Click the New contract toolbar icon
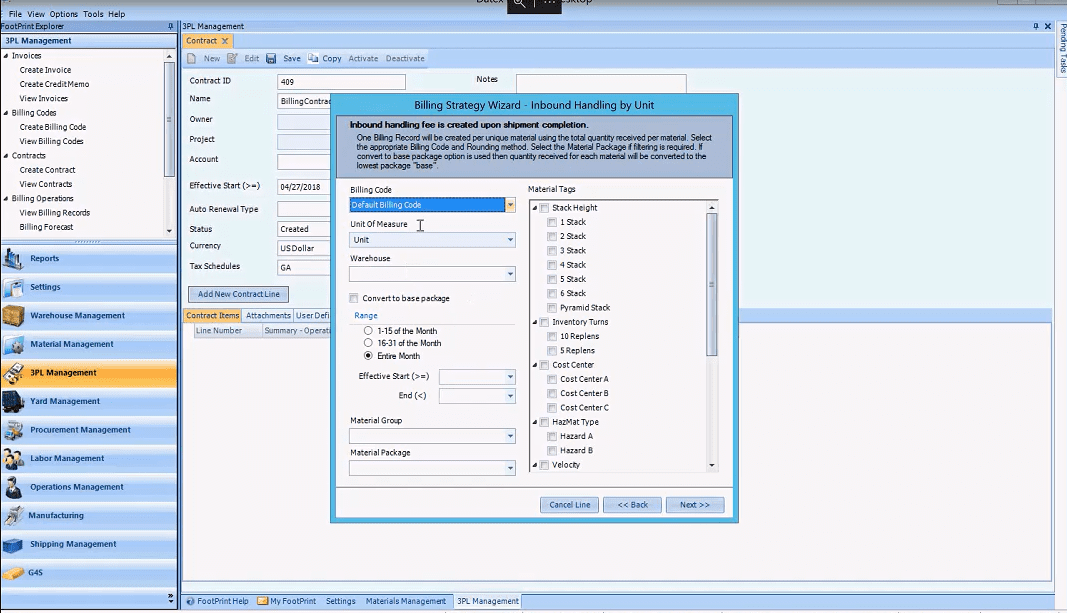The width and height of the screenshot is (1067, 613). [x=192, y=59]
